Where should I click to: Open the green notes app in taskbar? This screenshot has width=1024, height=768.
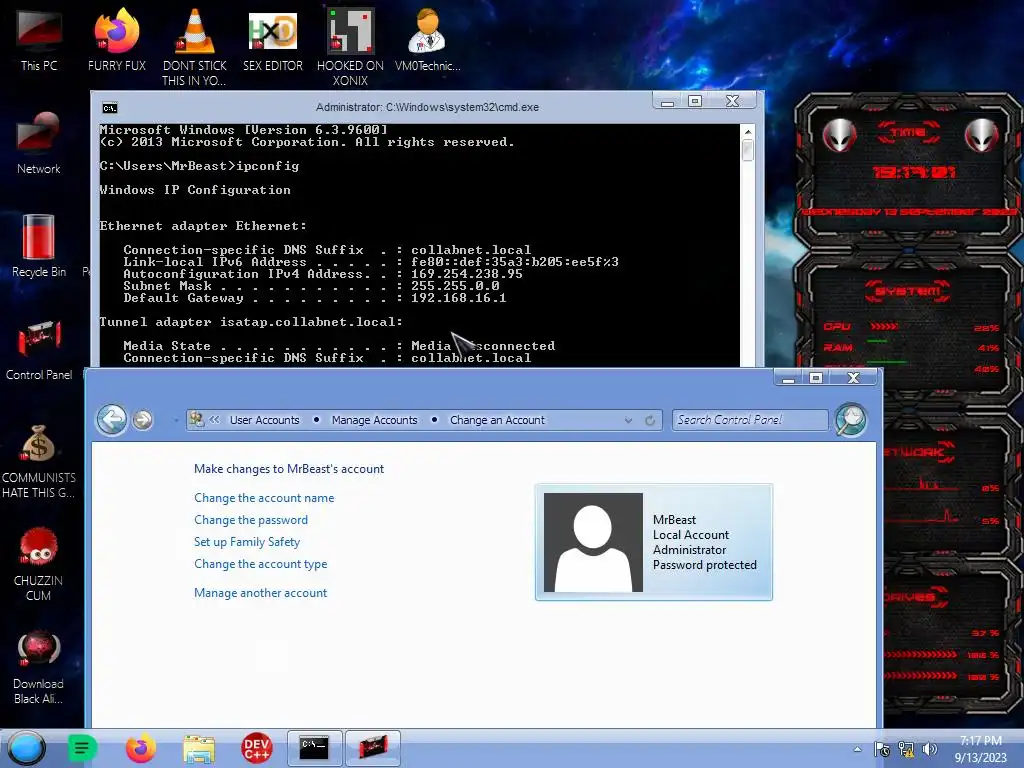coord(82,748)
